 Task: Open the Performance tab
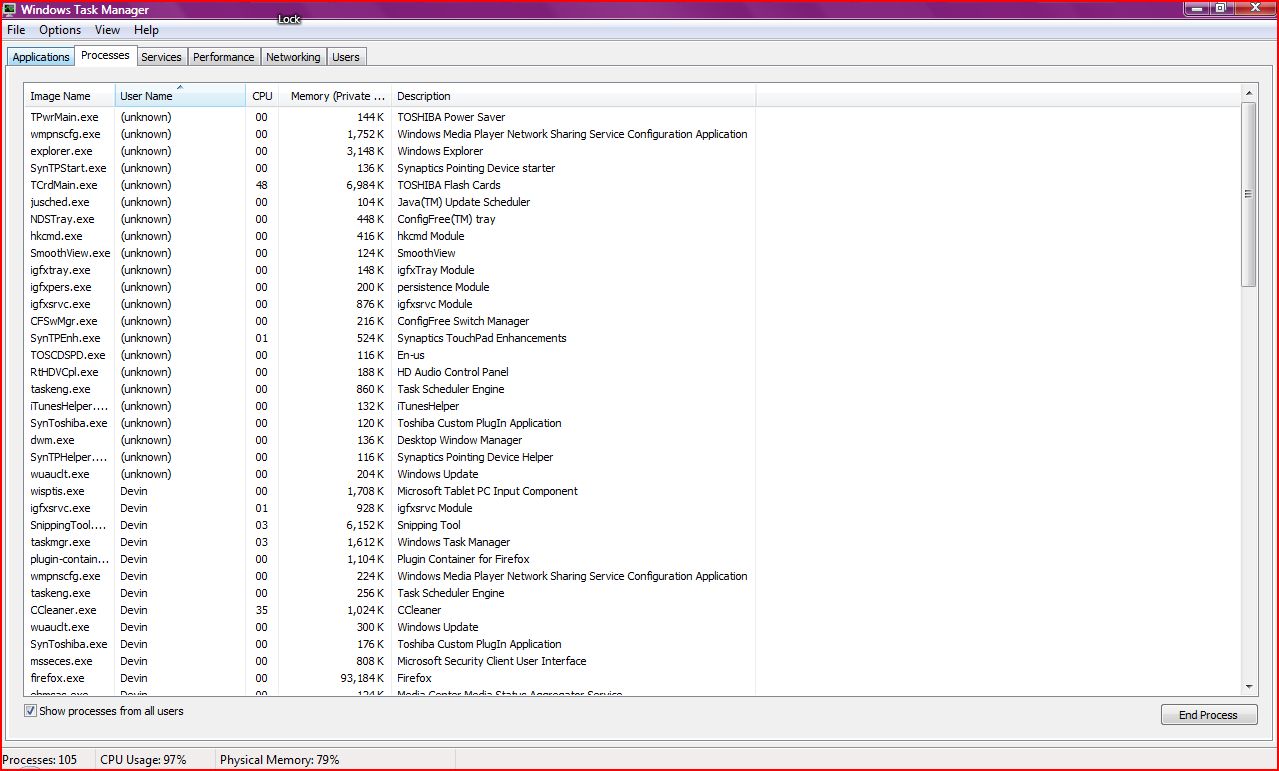tap(224, 57)
